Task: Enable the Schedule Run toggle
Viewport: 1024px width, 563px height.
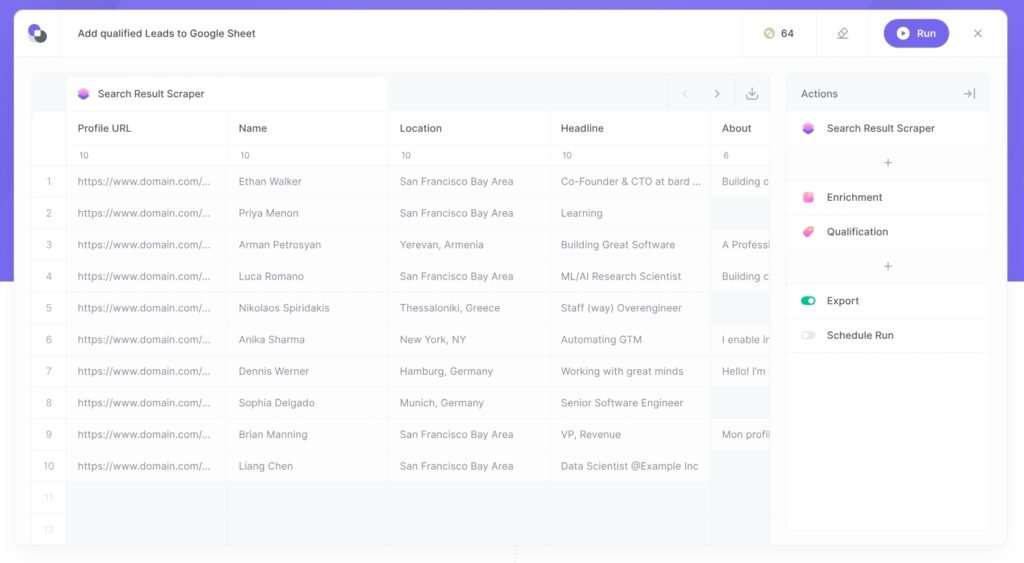Action: tap(808, 336)
